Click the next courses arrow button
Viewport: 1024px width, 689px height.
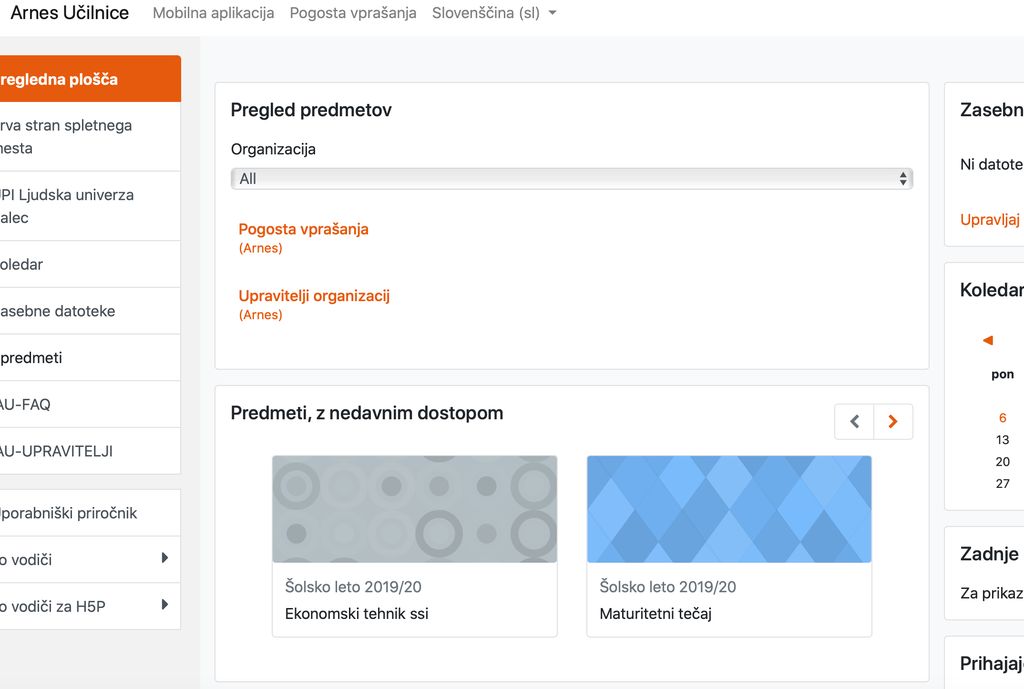893,422
